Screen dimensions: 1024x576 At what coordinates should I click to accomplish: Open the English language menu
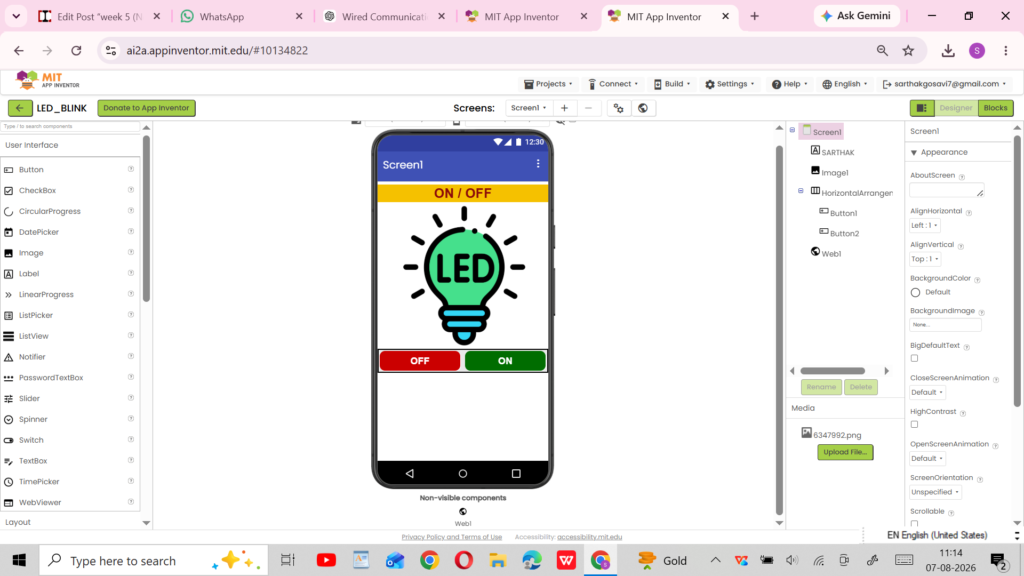844,84
